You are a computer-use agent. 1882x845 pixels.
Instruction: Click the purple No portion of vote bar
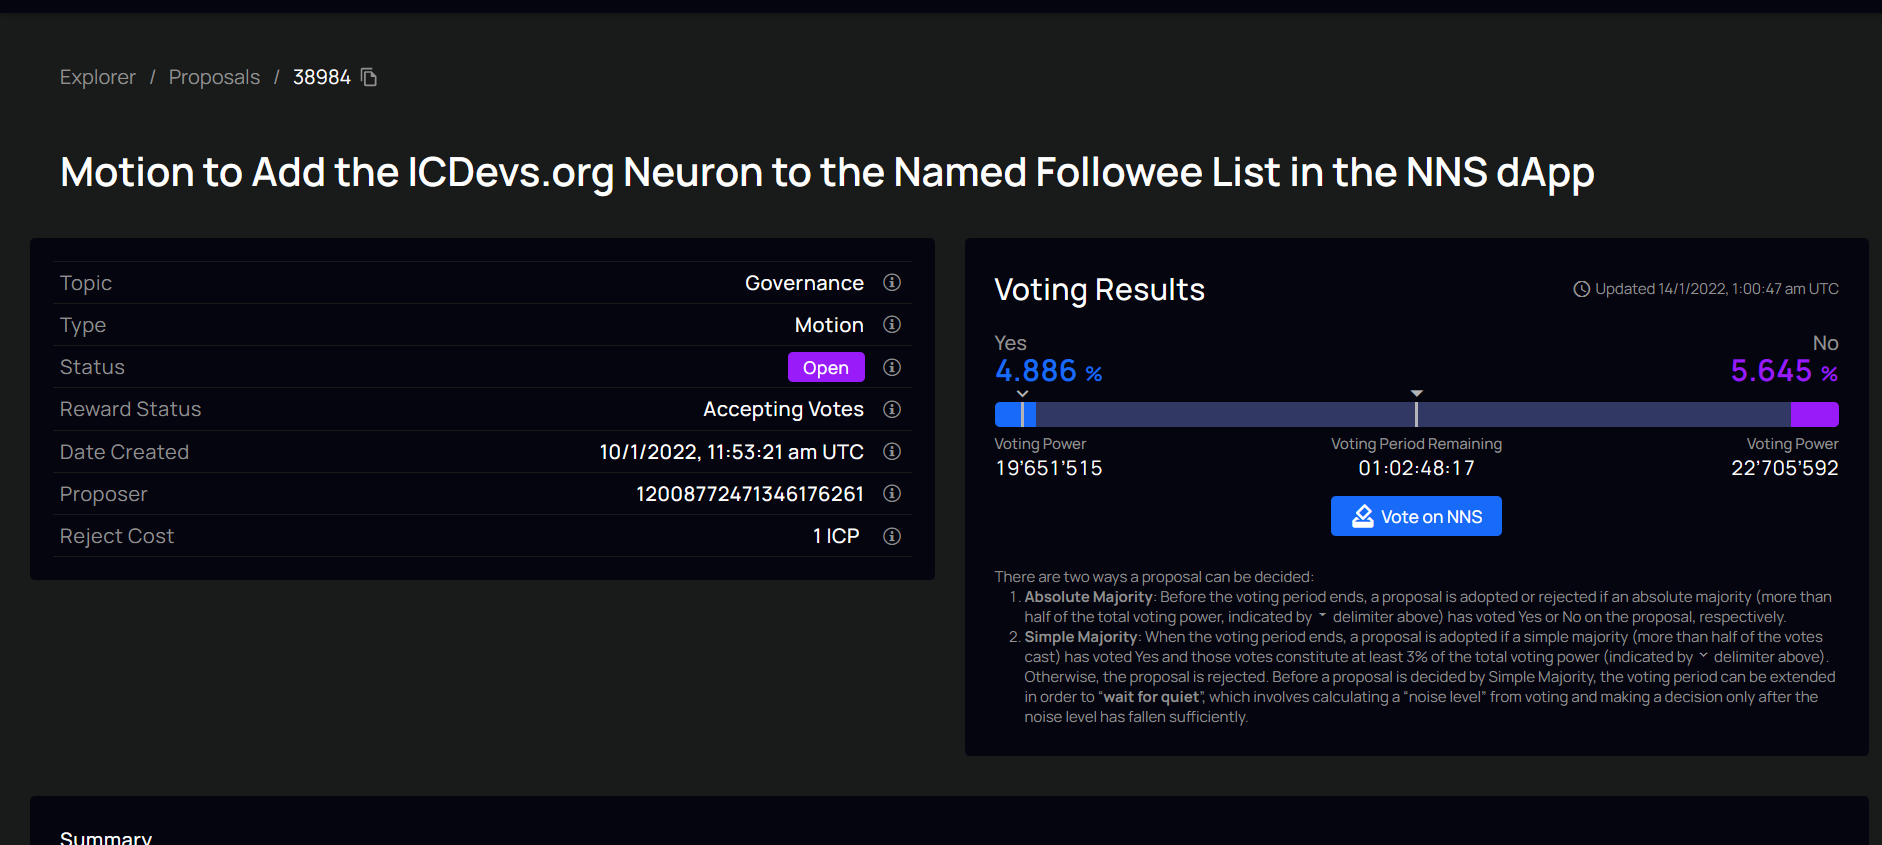(1815, 415)
